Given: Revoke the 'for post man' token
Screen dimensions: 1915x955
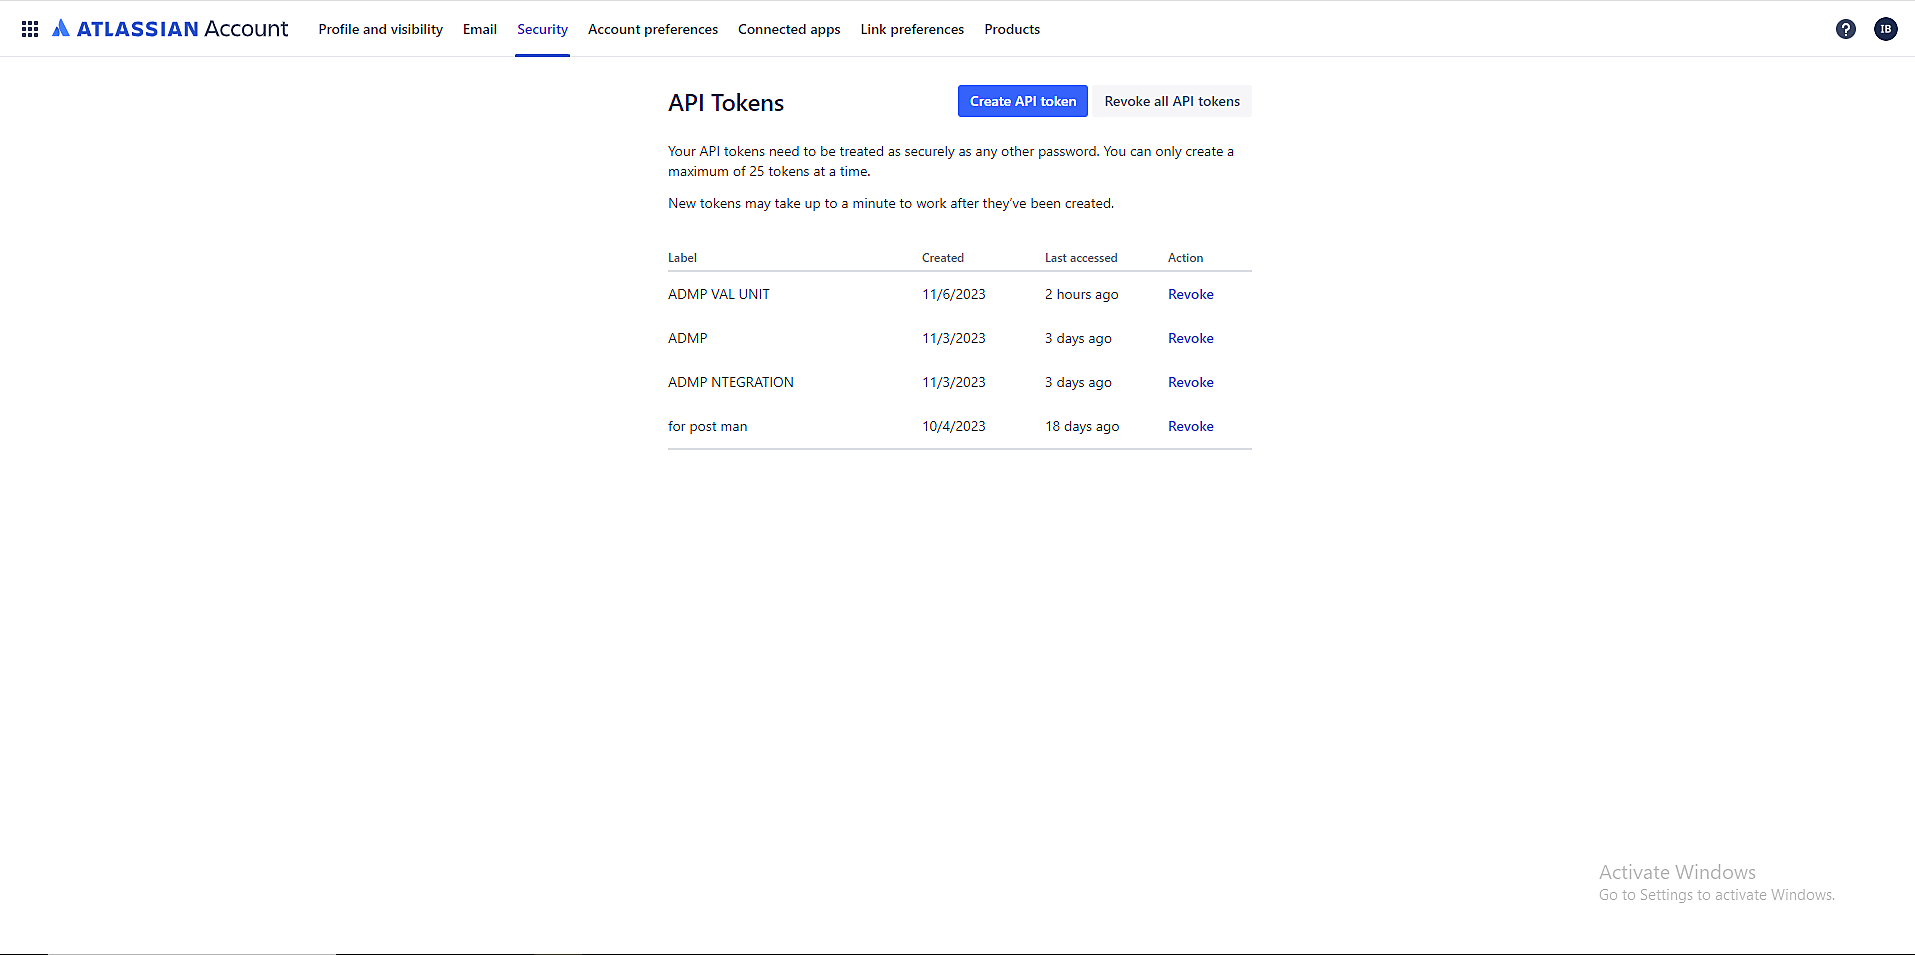Looking at the screenshot, I should pos(1190,426).
